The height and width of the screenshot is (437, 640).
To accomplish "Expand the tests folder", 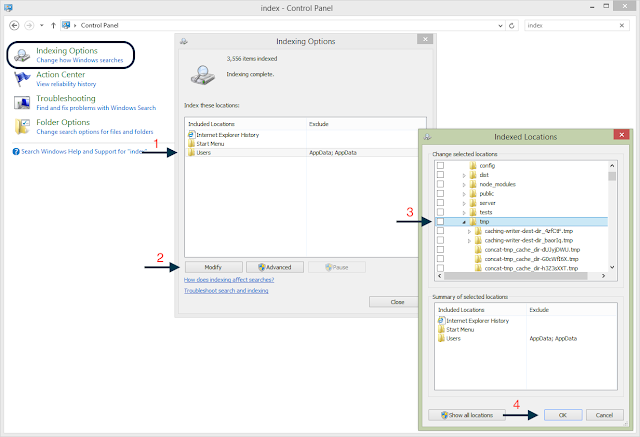I will [464, 213].
